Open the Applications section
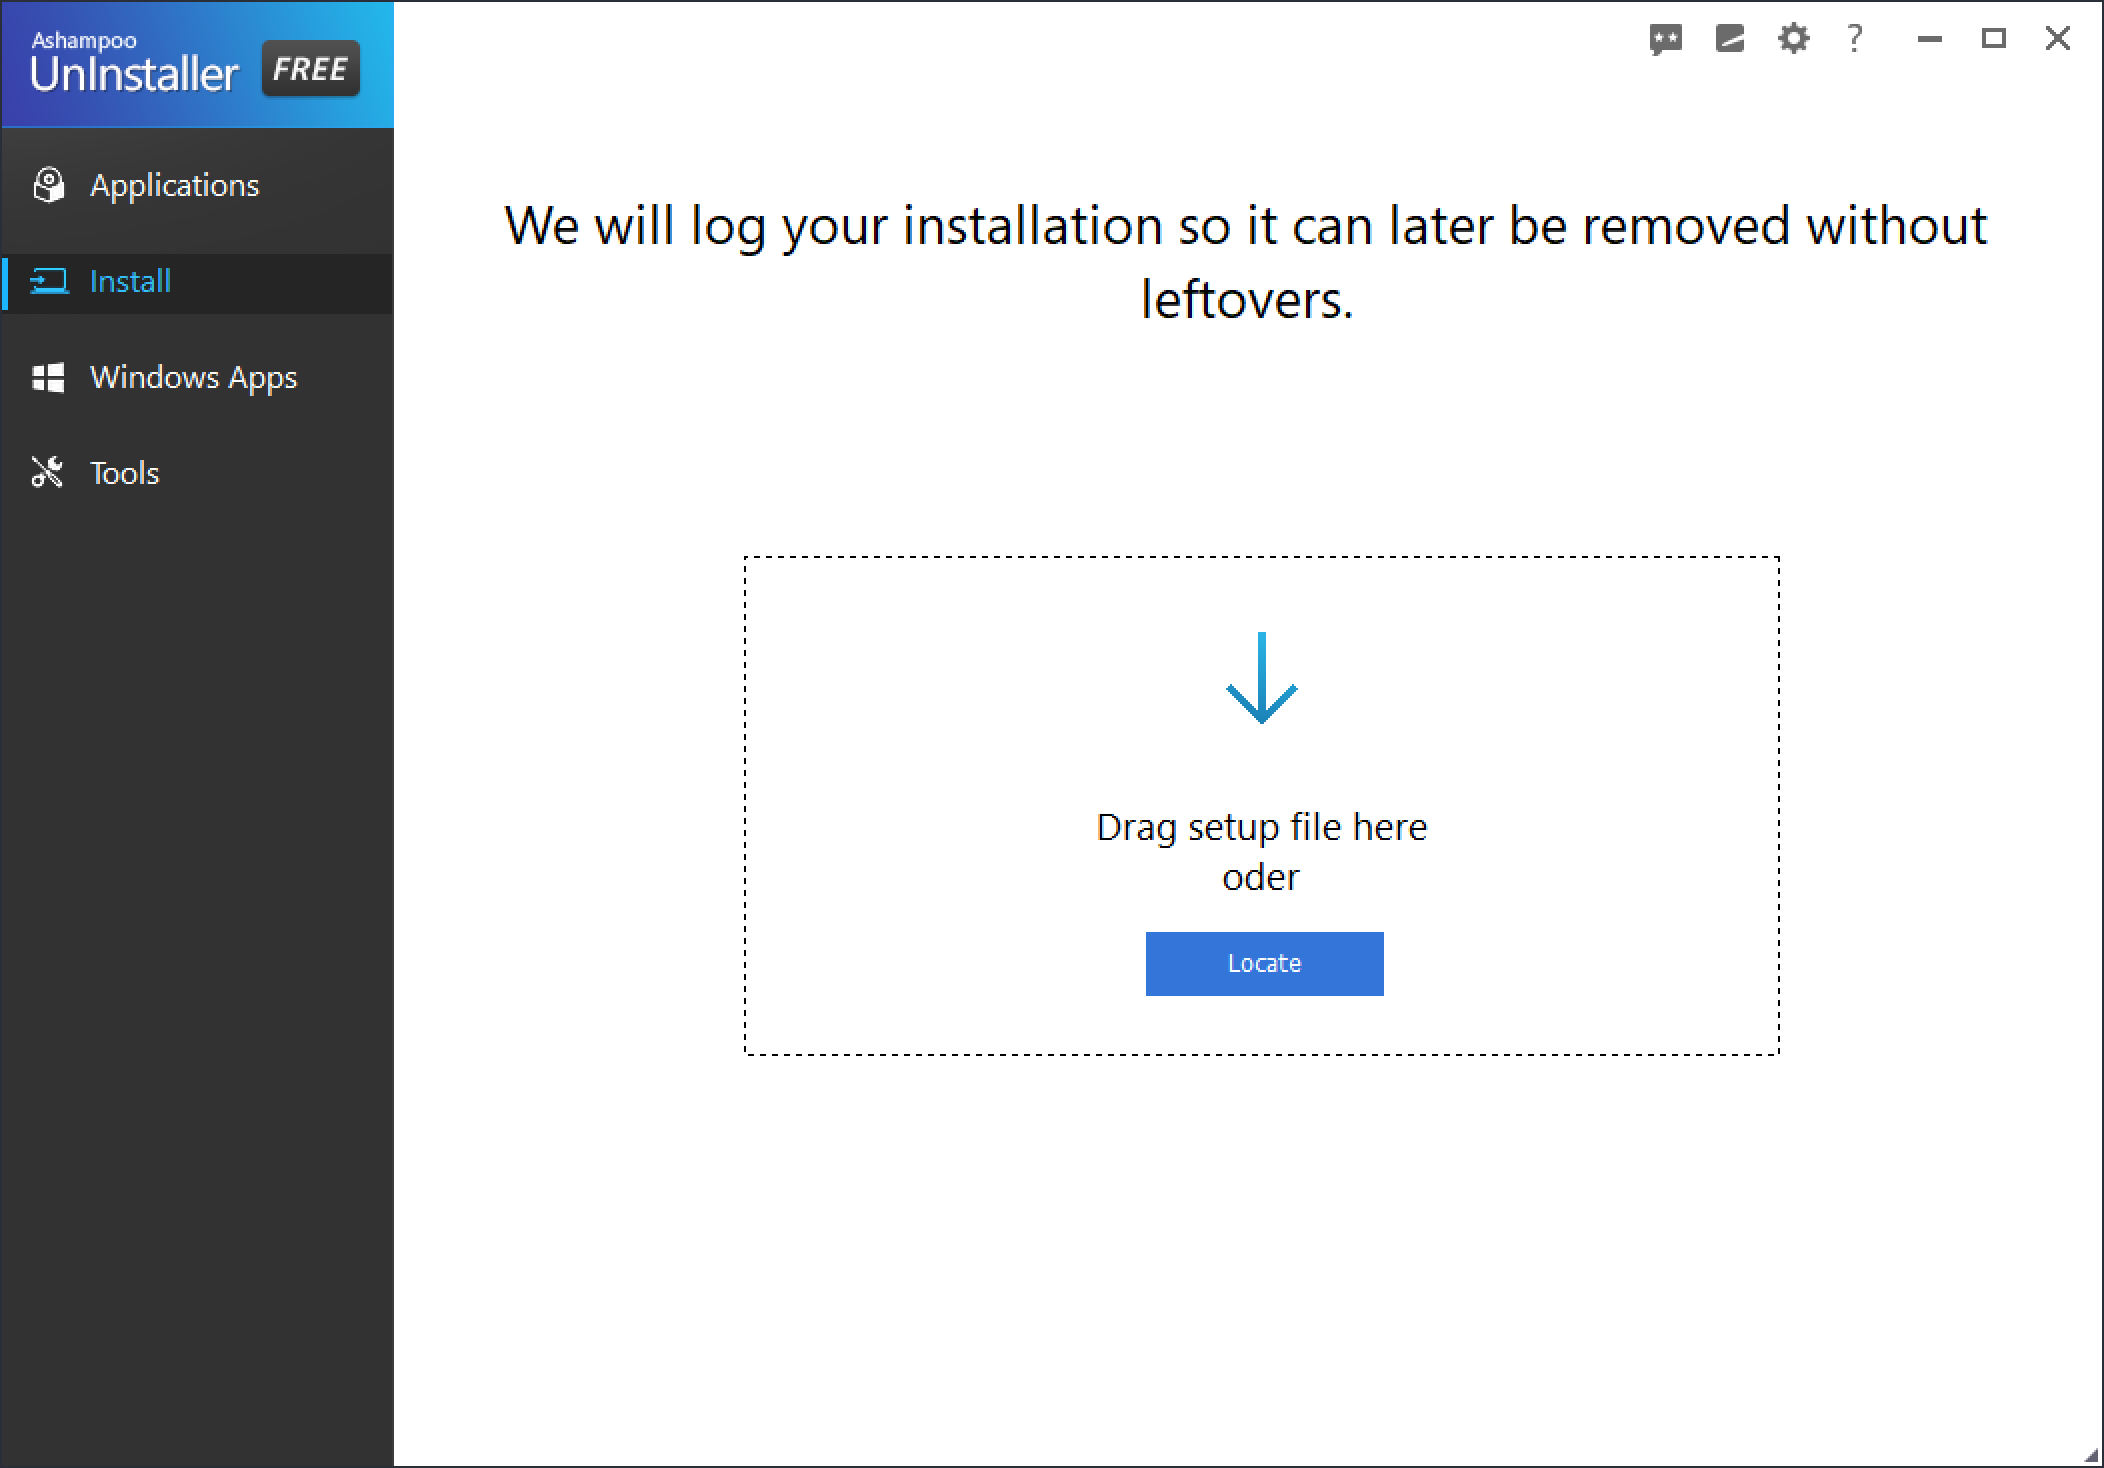This screenshot has width=2104, height=1468. pos(197,185)
